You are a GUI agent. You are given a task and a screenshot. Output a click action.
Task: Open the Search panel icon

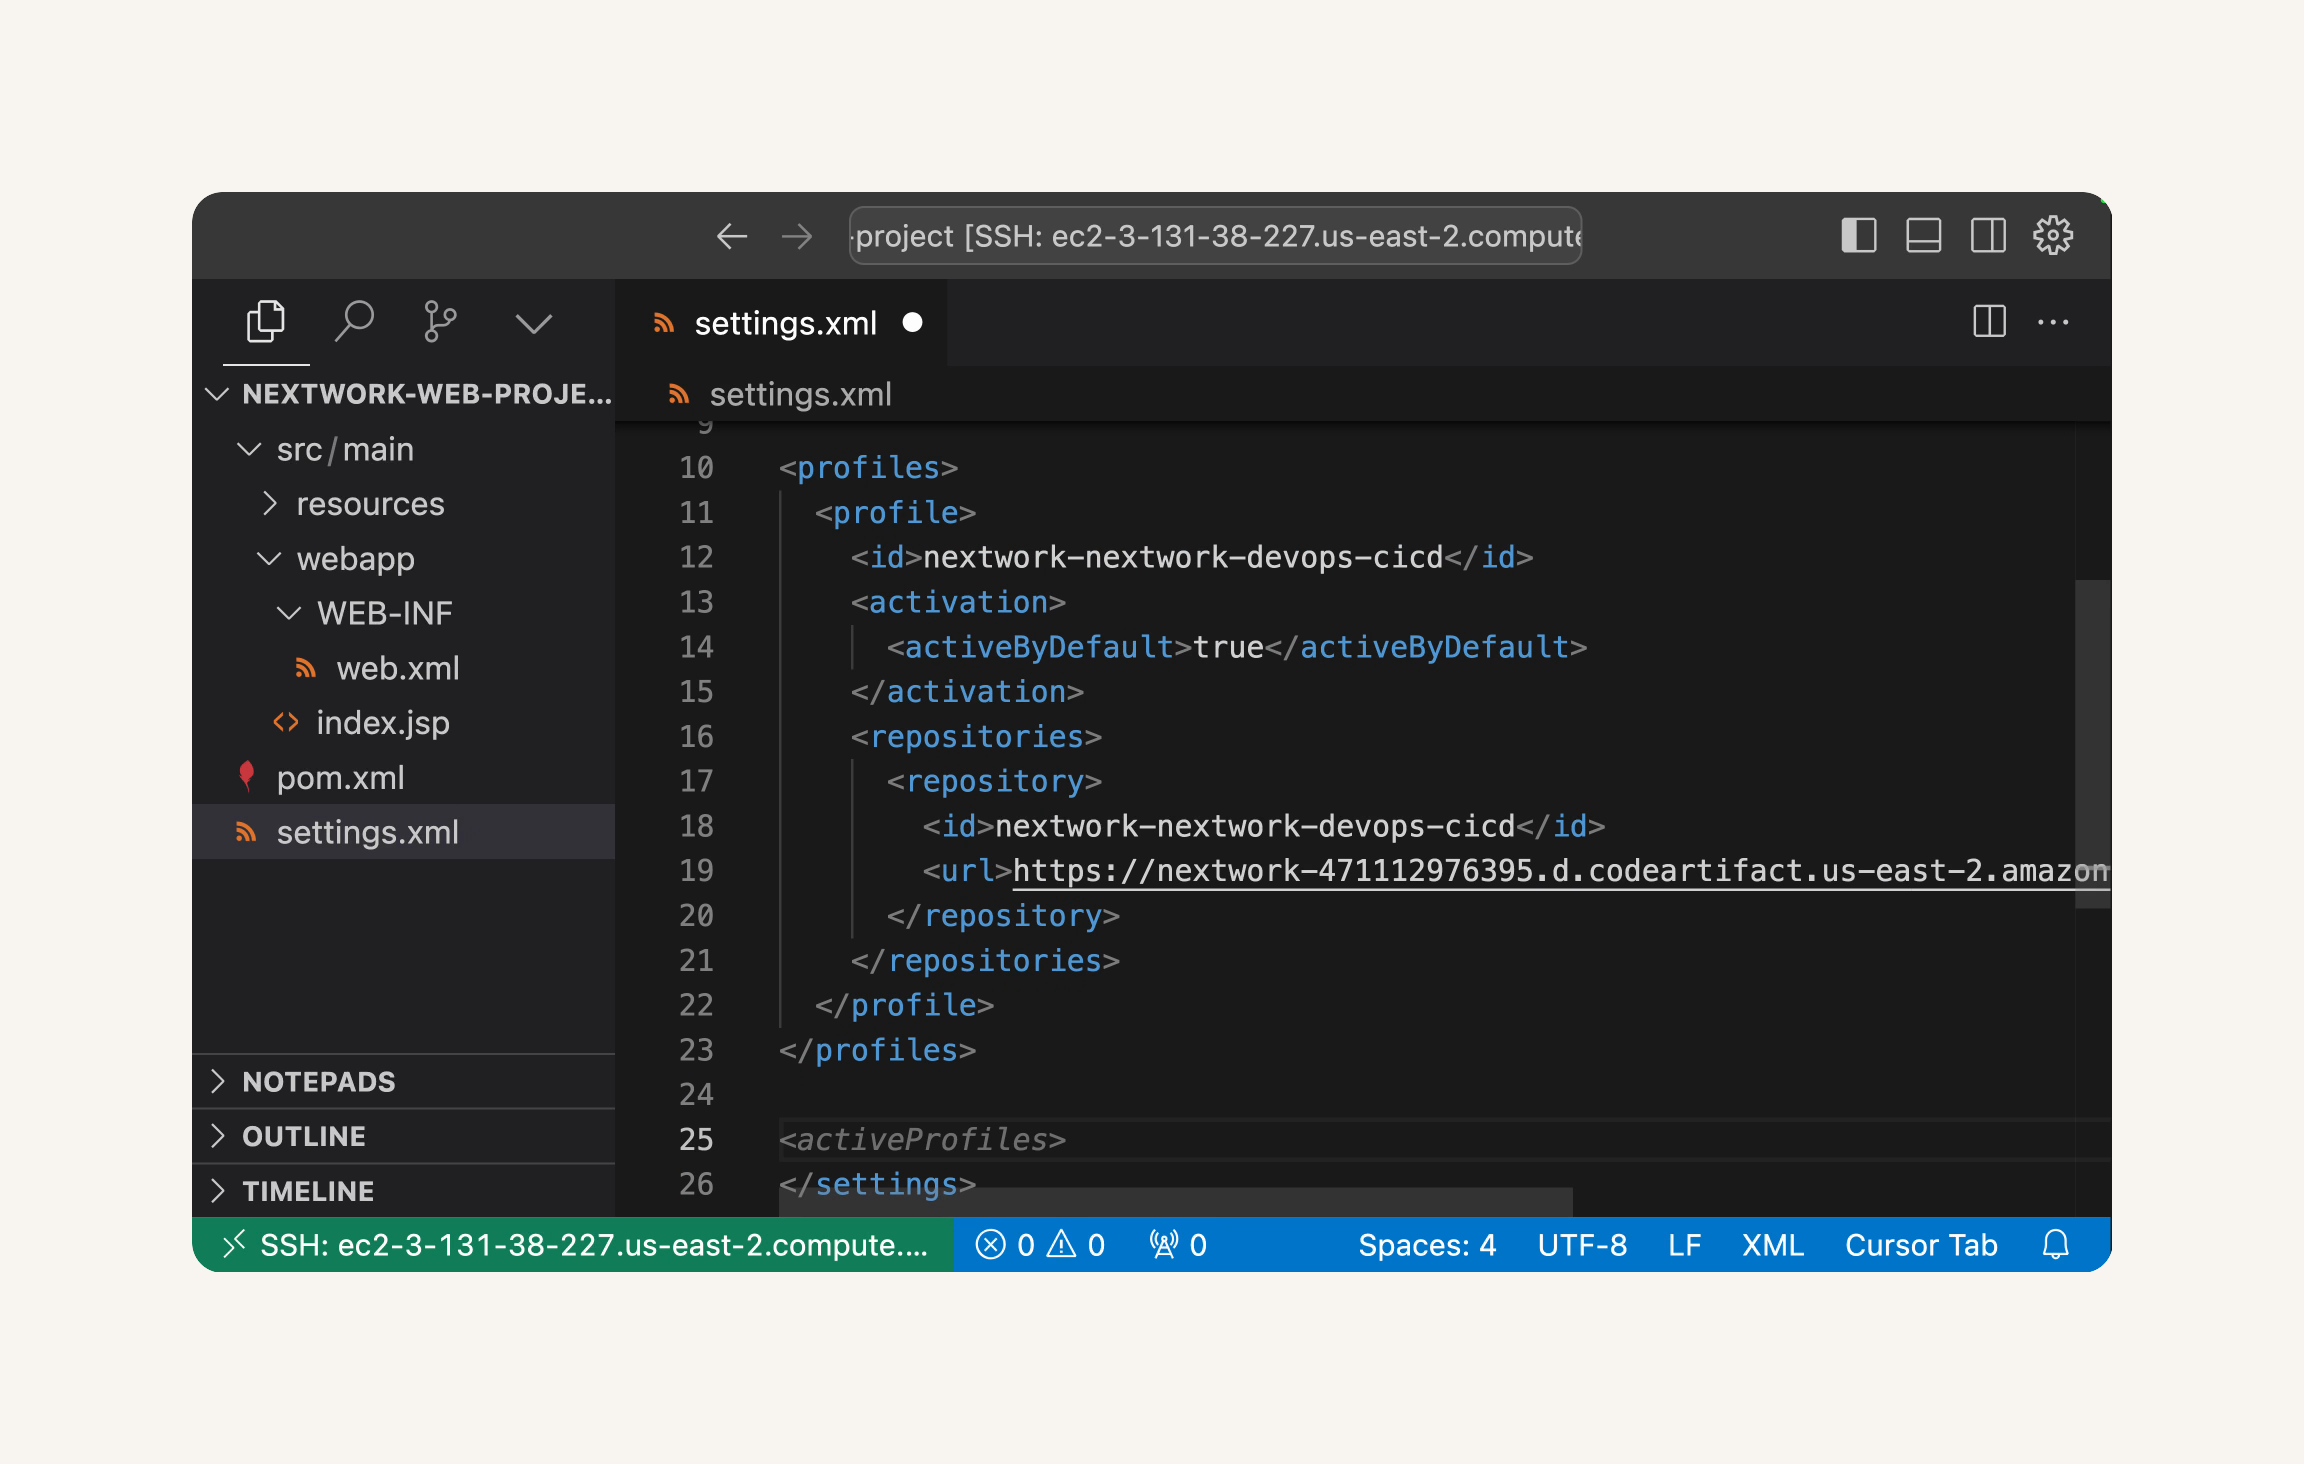(353, 322)
